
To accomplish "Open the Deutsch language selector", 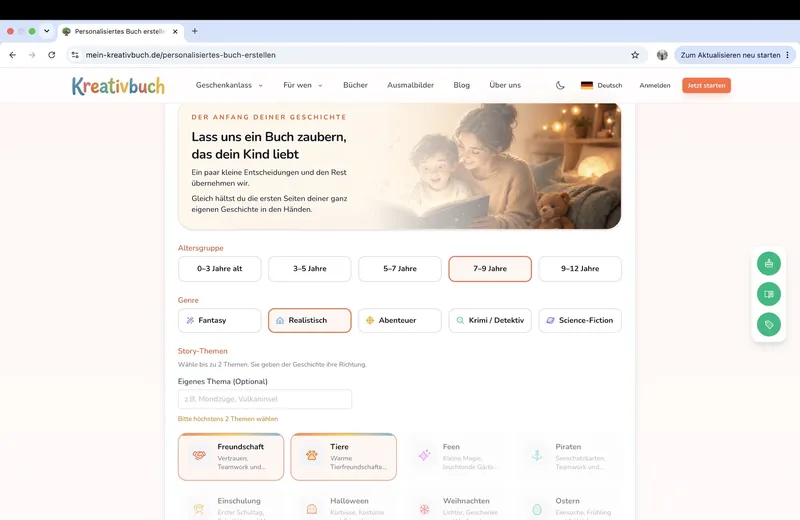I will click(x=602, y=85).
